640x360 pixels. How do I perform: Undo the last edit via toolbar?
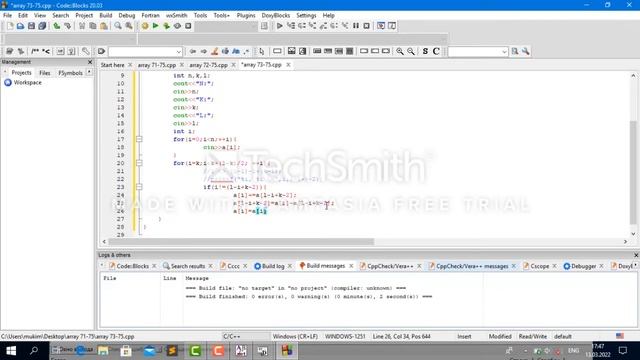coord(57,26)
